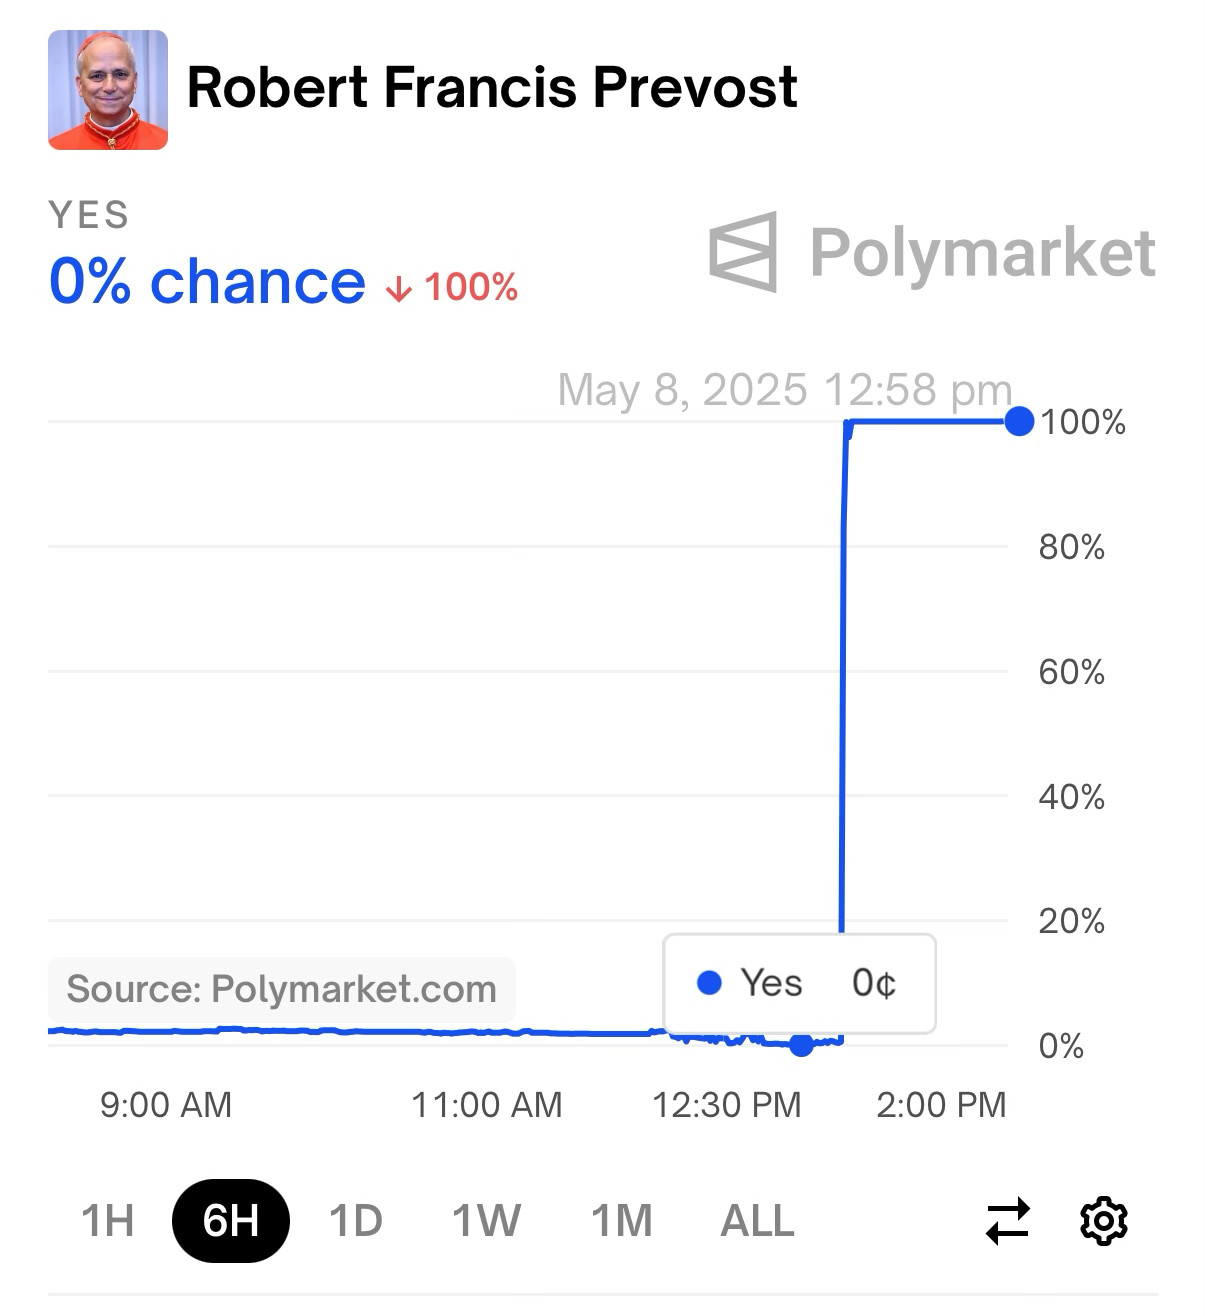Screen dimensions: 1206x1316
Task: Click the Polymarket wordmark text
Action: point(982,253)
